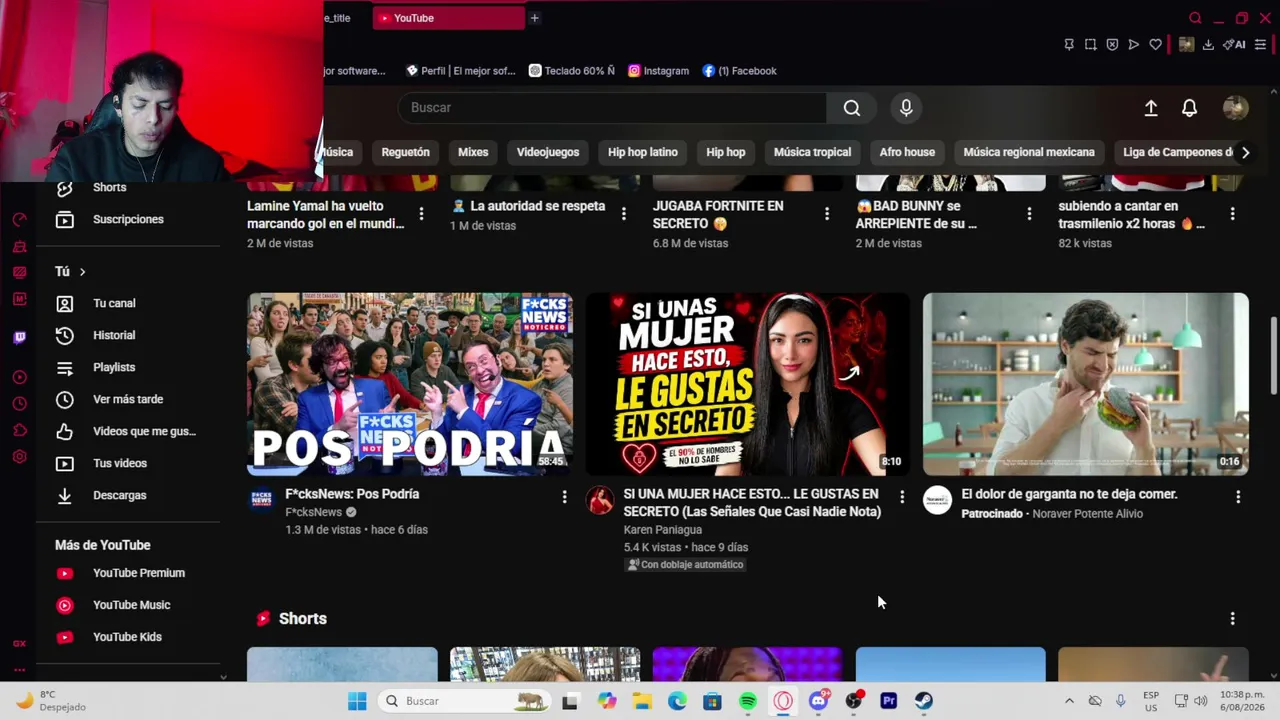Open the Opera search tabs magnifier
The image size is (1280, 720).
[1195, 18]
